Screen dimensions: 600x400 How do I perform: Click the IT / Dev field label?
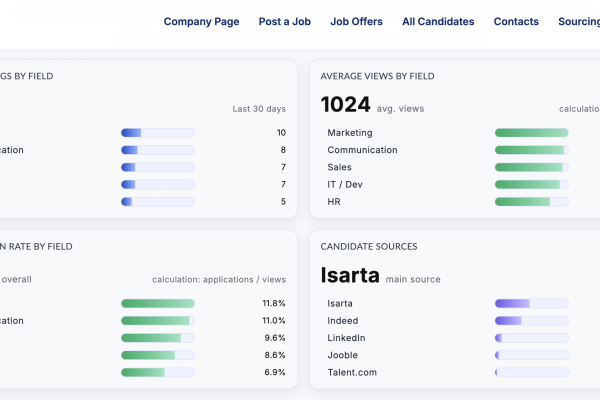[x=346, y=184]
